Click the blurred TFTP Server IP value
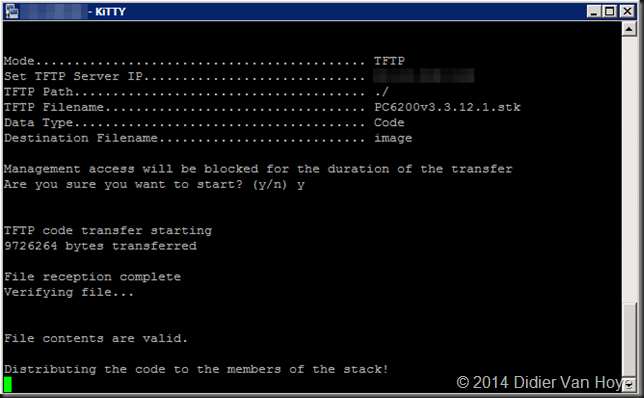Screen dimensions: 644x398 424,76
